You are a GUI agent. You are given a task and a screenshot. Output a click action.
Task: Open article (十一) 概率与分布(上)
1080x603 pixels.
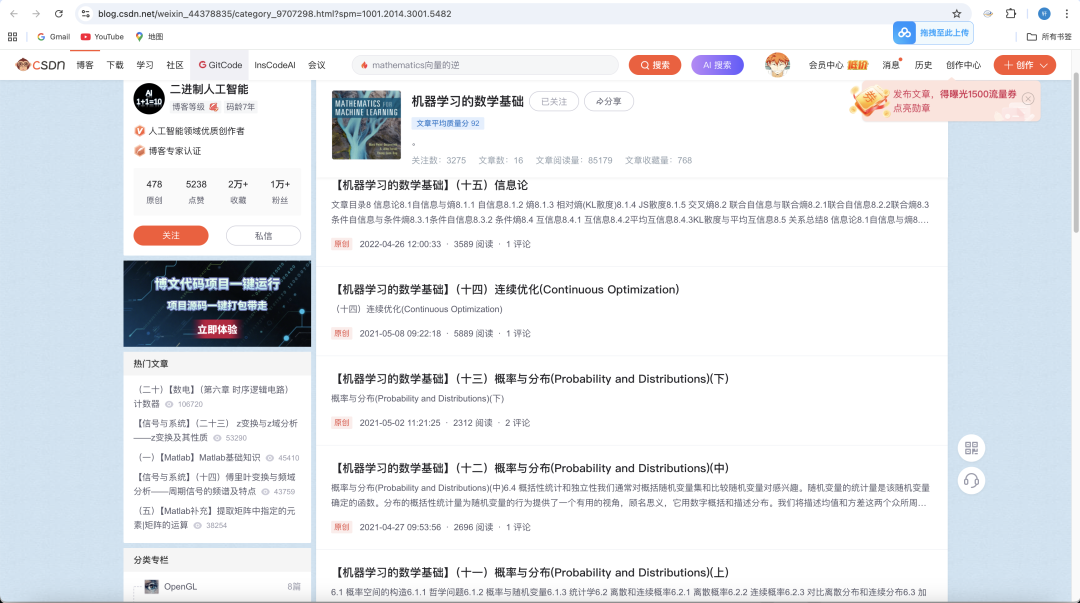tap(531, 573)
